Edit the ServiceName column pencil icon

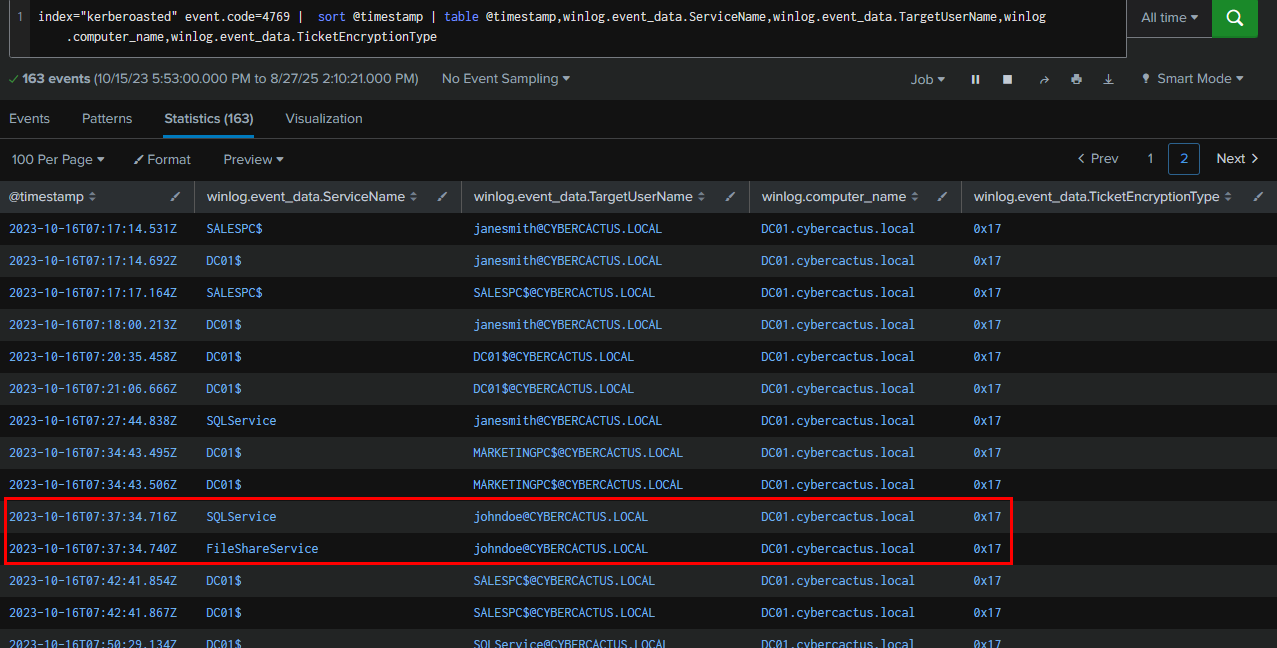[442, 197]
